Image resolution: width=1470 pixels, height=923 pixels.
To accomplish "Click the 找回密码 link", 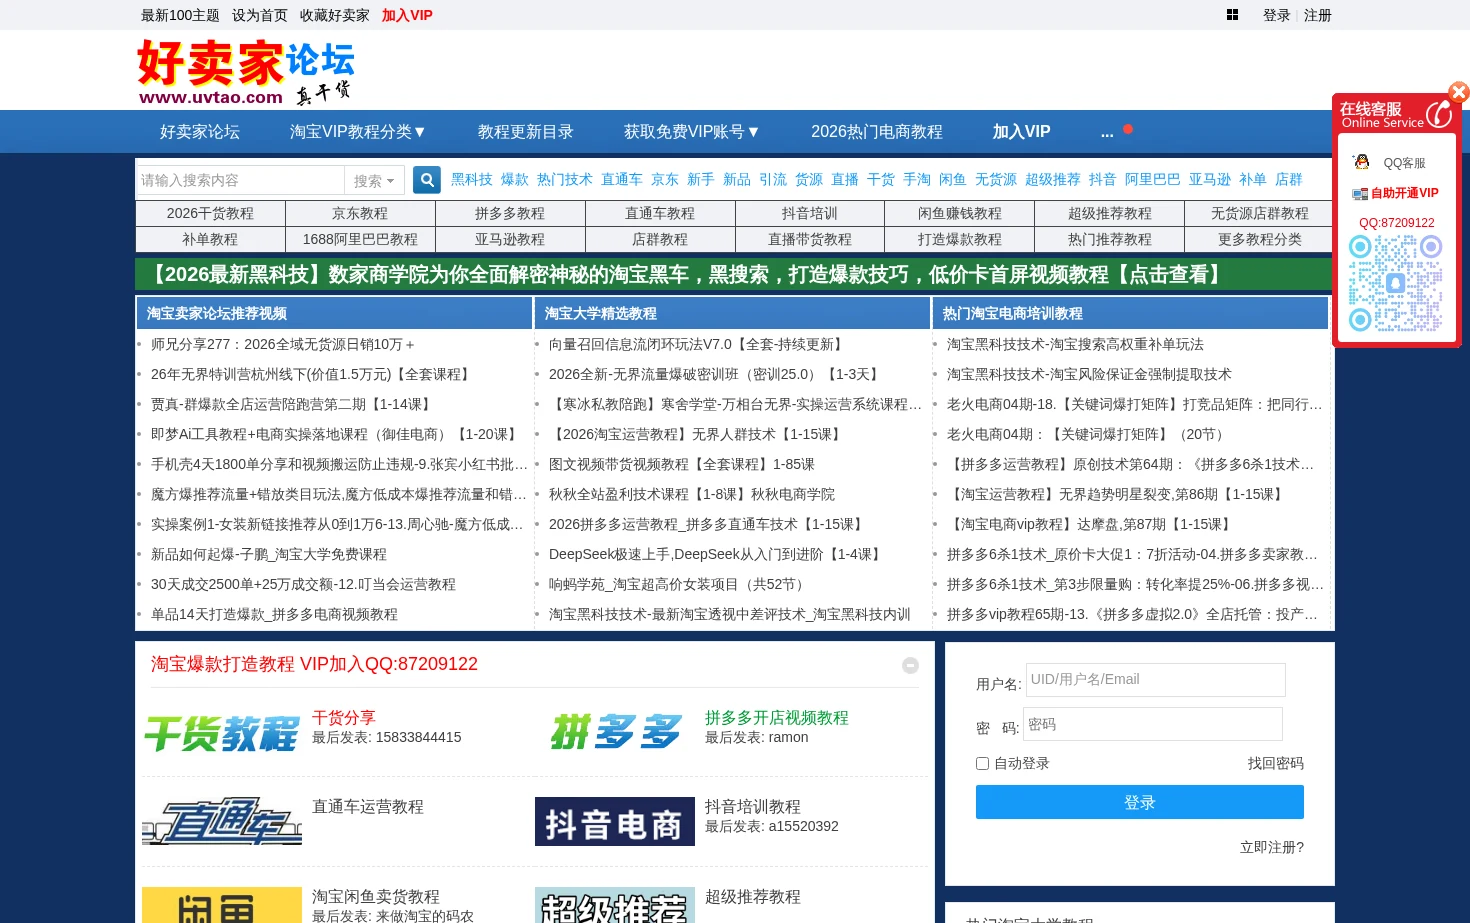I will [x=1276, y=763].
